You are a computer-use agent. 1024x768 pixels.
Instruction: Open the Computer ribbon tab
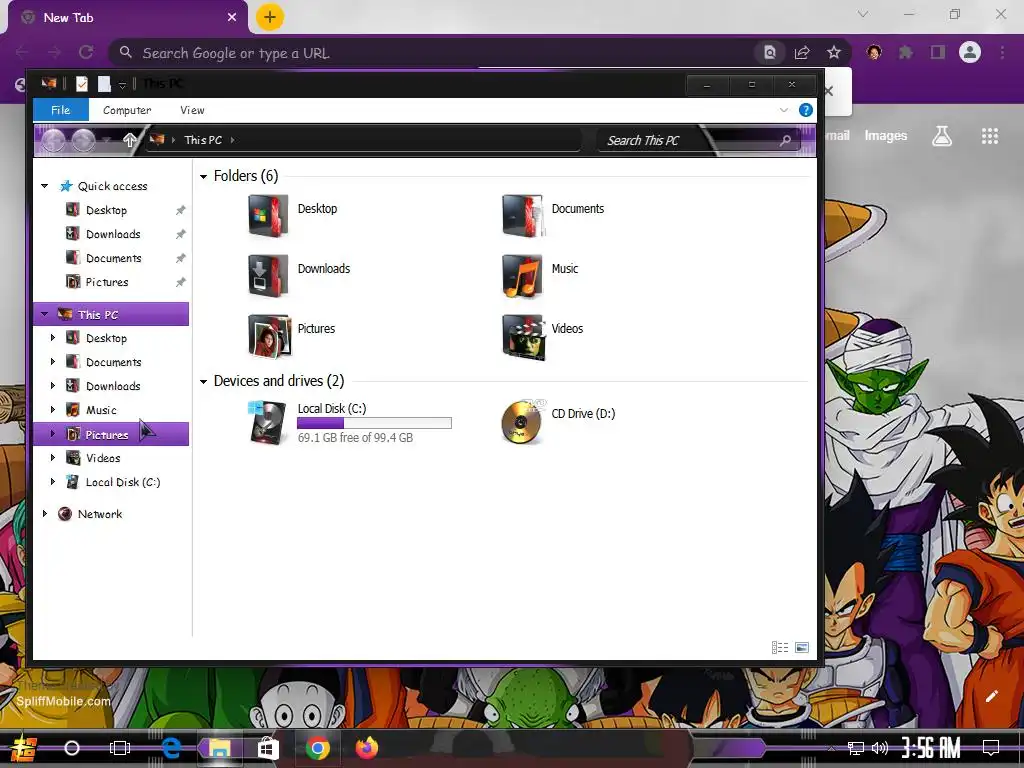tap(127, 110)
